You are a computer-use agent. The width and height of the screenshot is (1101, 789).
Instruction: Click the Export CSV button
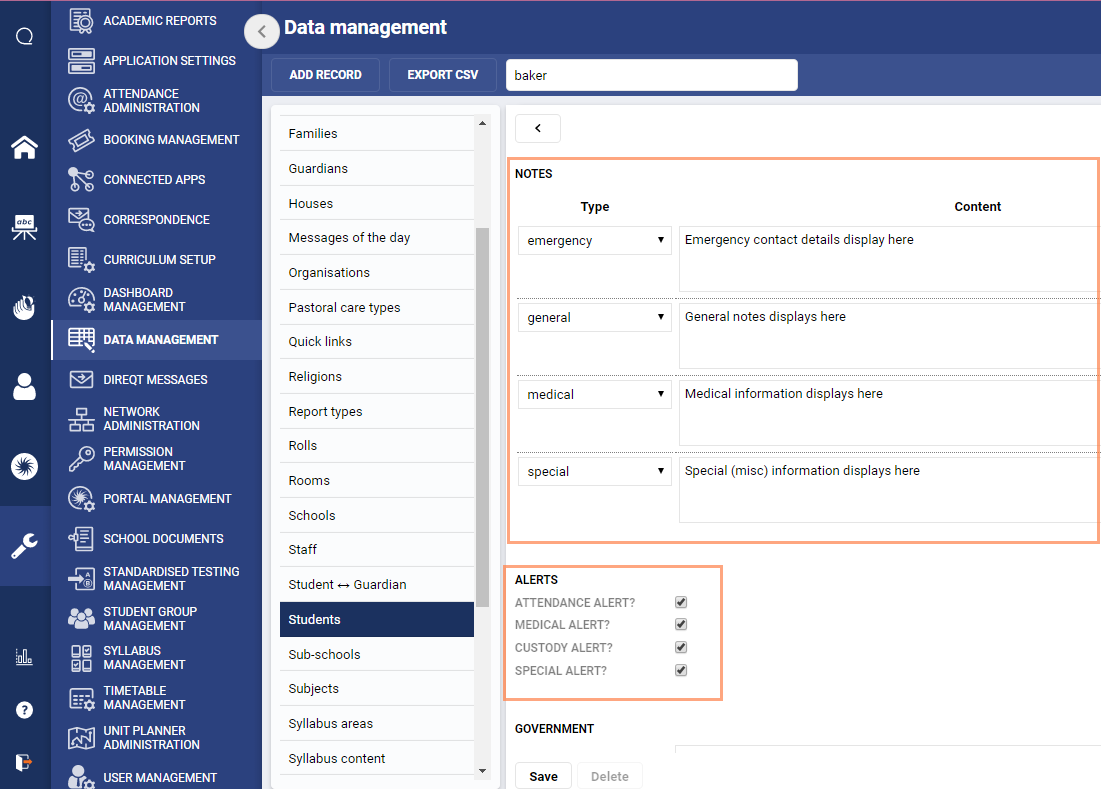pyautogui.click(x=442, y=74)
